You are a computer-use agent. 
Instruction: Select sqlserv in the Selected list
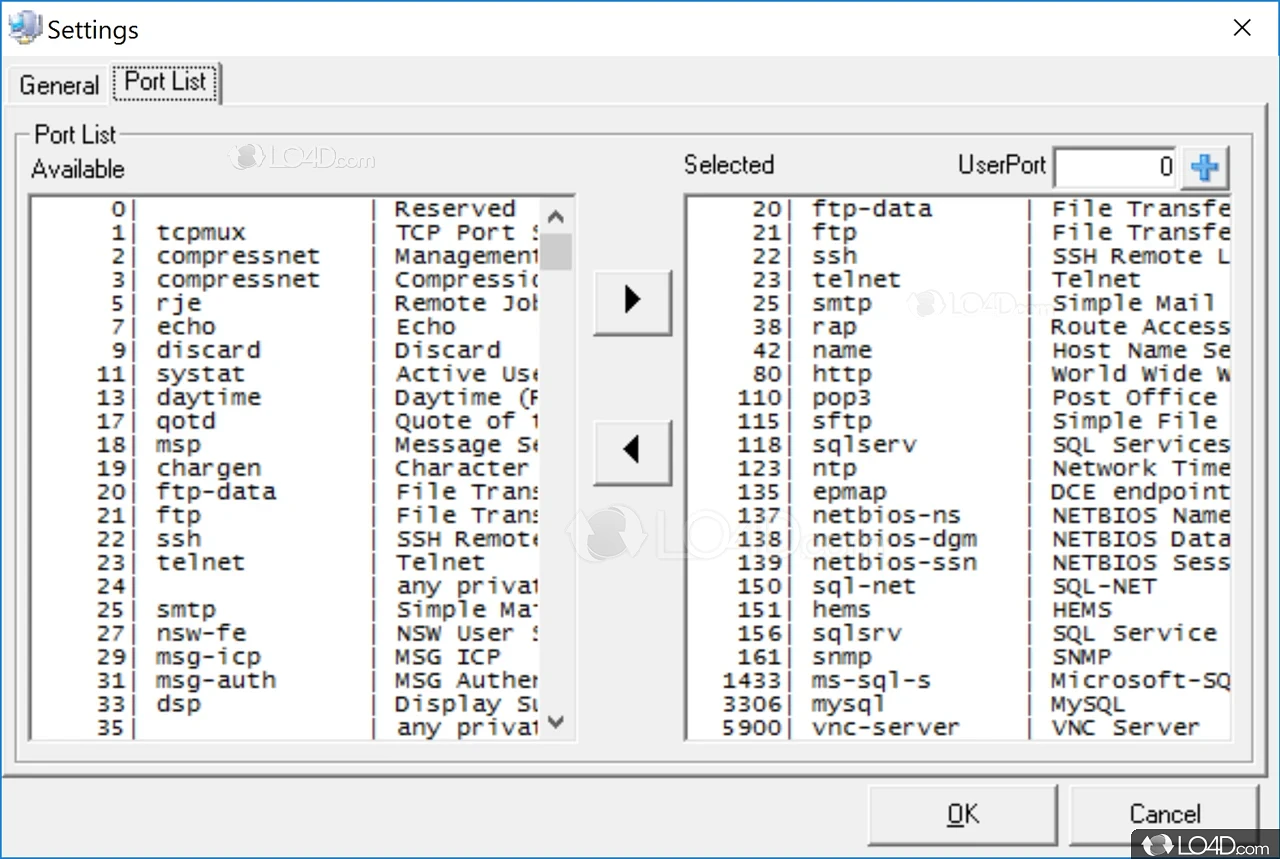coord(958,445)
